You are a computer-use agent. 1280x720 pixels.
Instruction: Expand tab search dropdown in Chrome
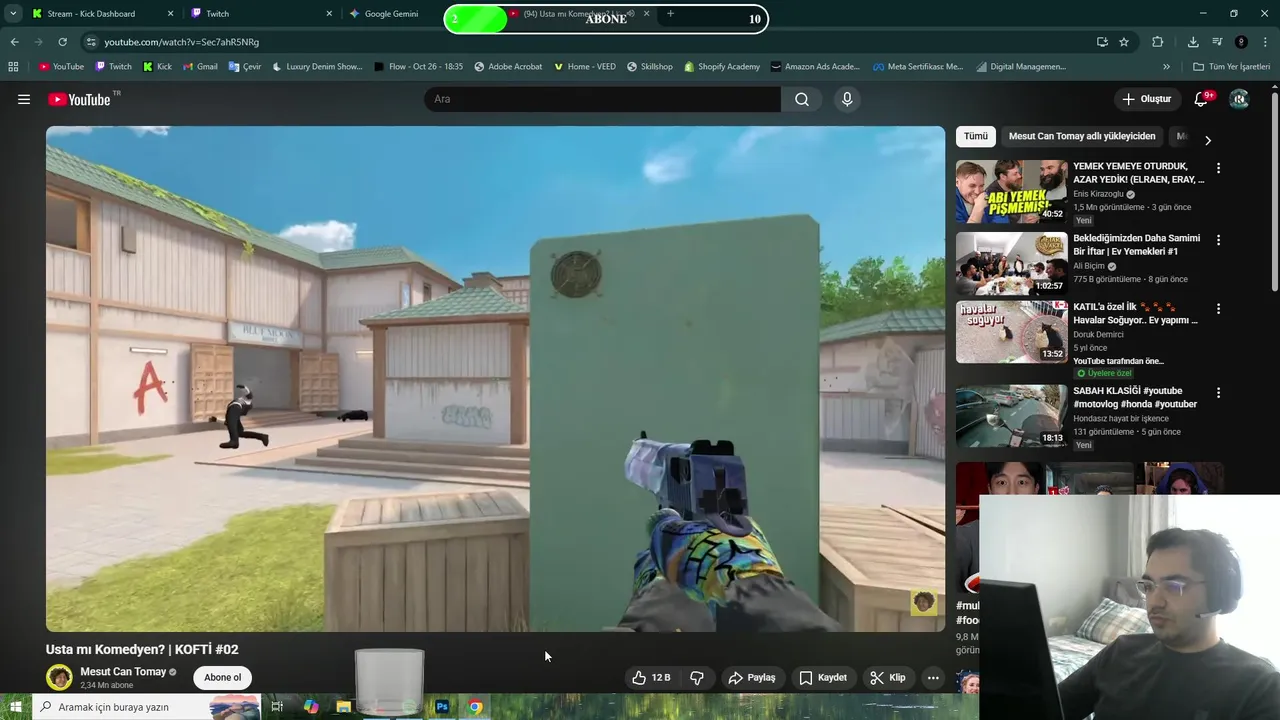point(13,14)
